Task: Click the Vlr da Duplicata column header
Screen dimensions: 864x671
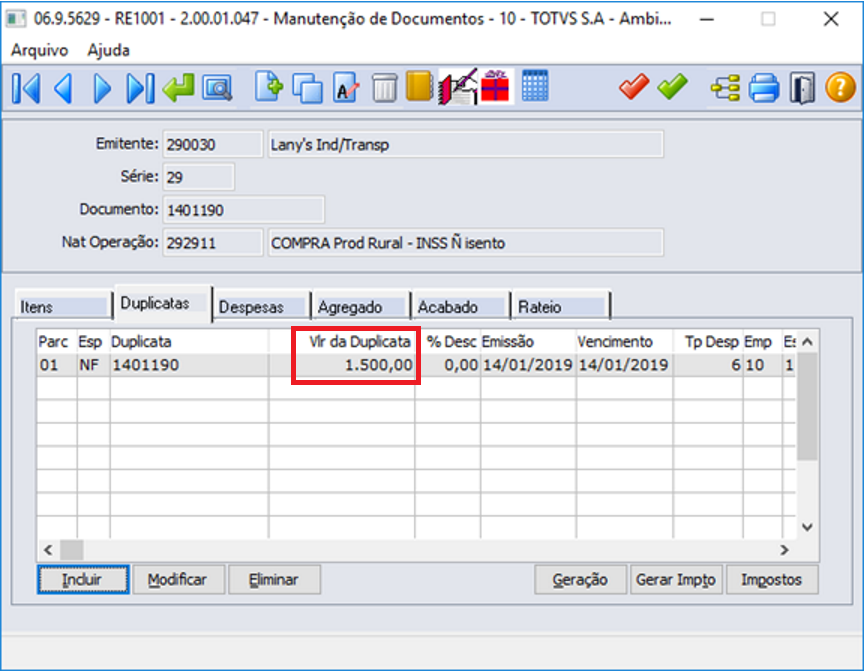Action: click(x=342, y=342)
